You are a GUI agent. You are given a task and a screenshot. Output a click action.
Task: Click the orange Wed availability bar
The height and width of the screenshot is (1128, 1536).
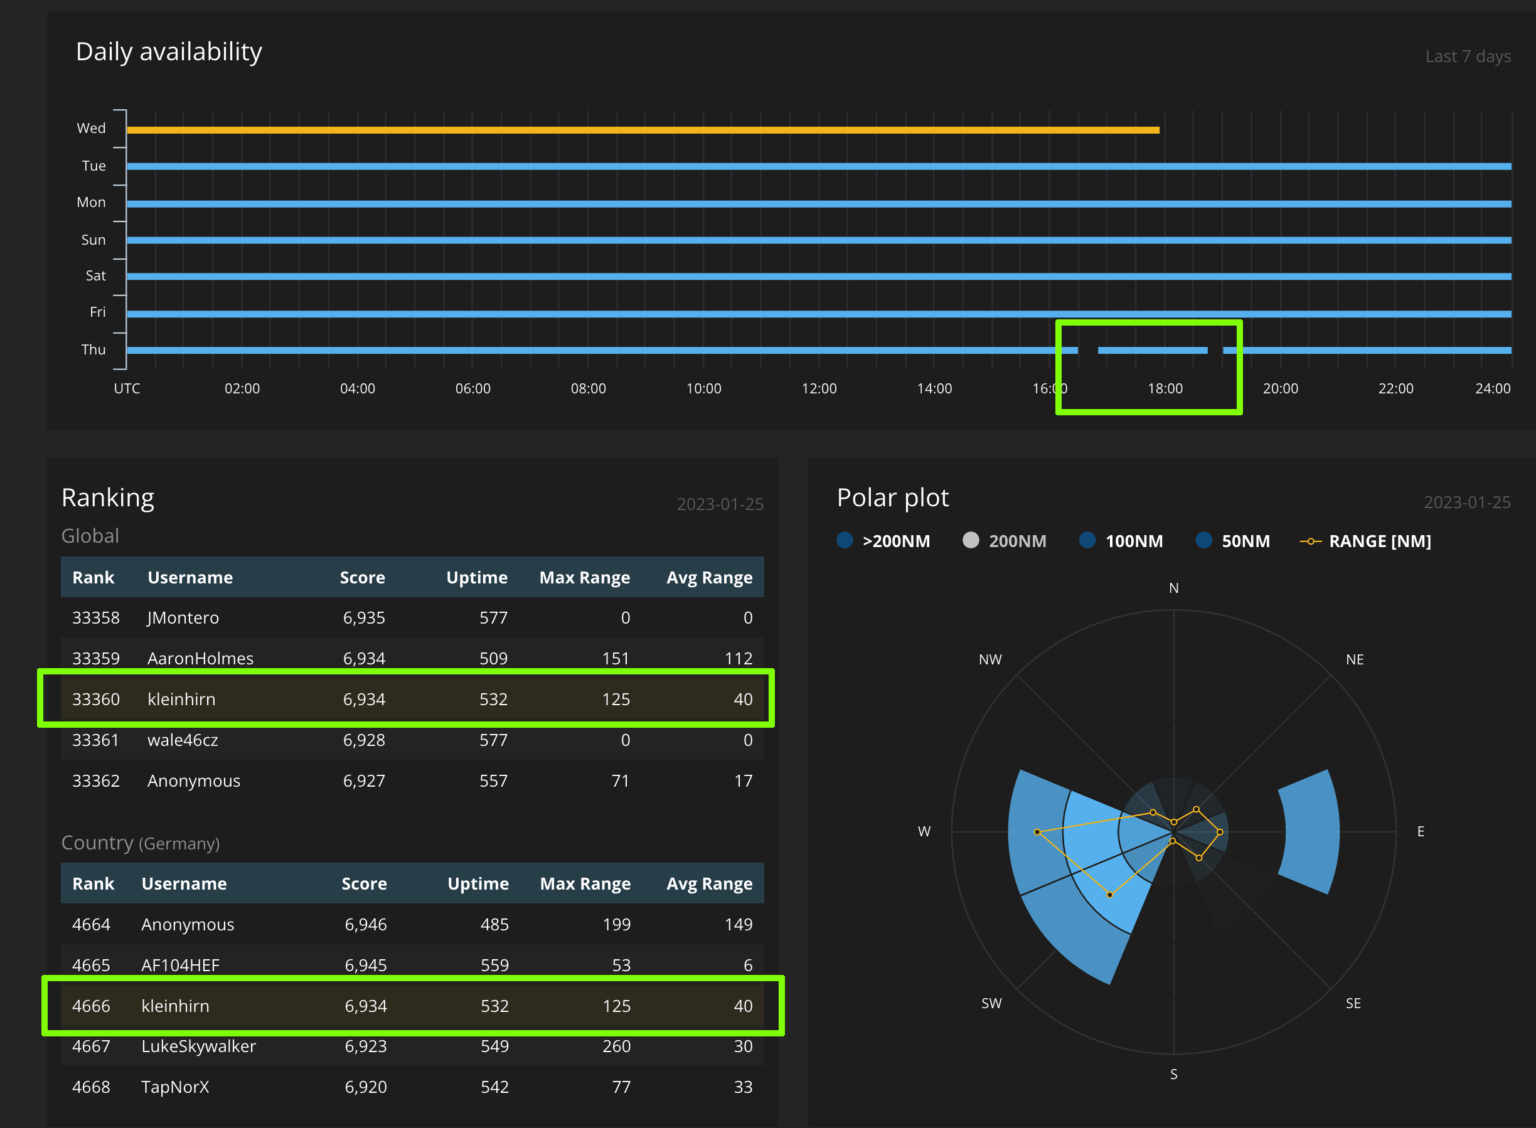(x=642, y=130)
